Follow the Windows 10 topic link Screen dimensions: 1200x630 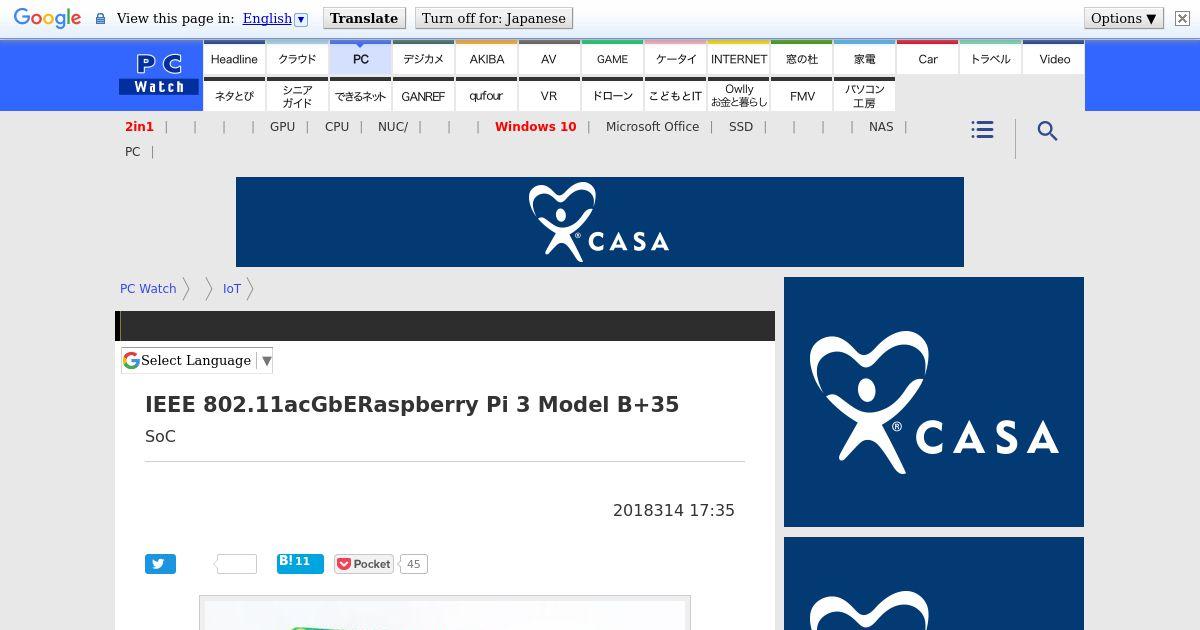(x=535, y=127)
